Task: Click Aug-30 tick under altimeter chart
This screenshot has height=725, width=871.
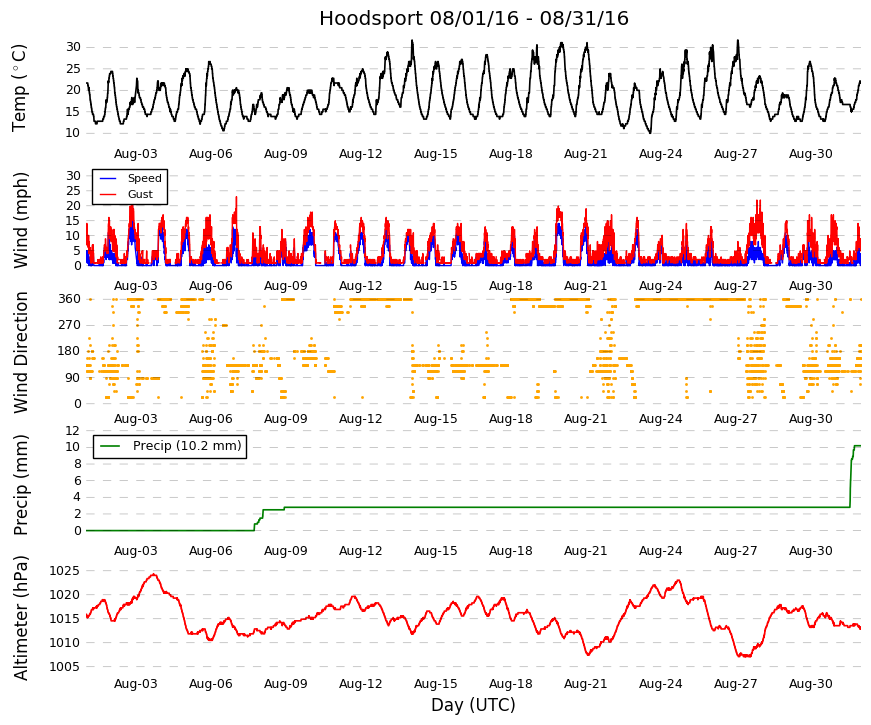Action: (x=810, y=684)
